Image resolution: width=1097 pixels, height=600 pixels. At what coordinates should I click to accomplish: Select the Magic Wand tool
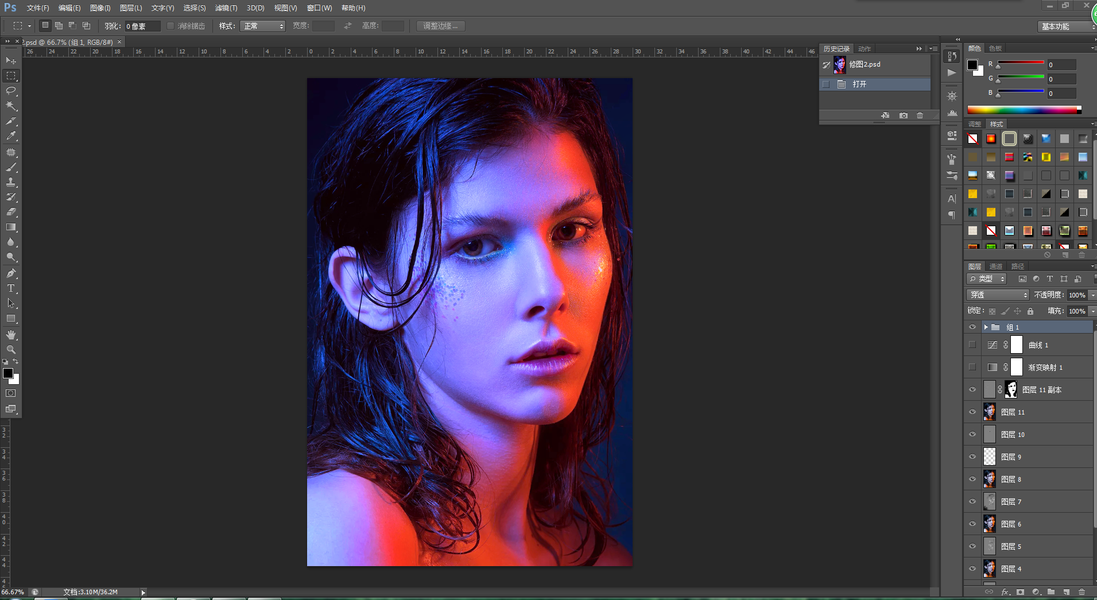[11, 106]
